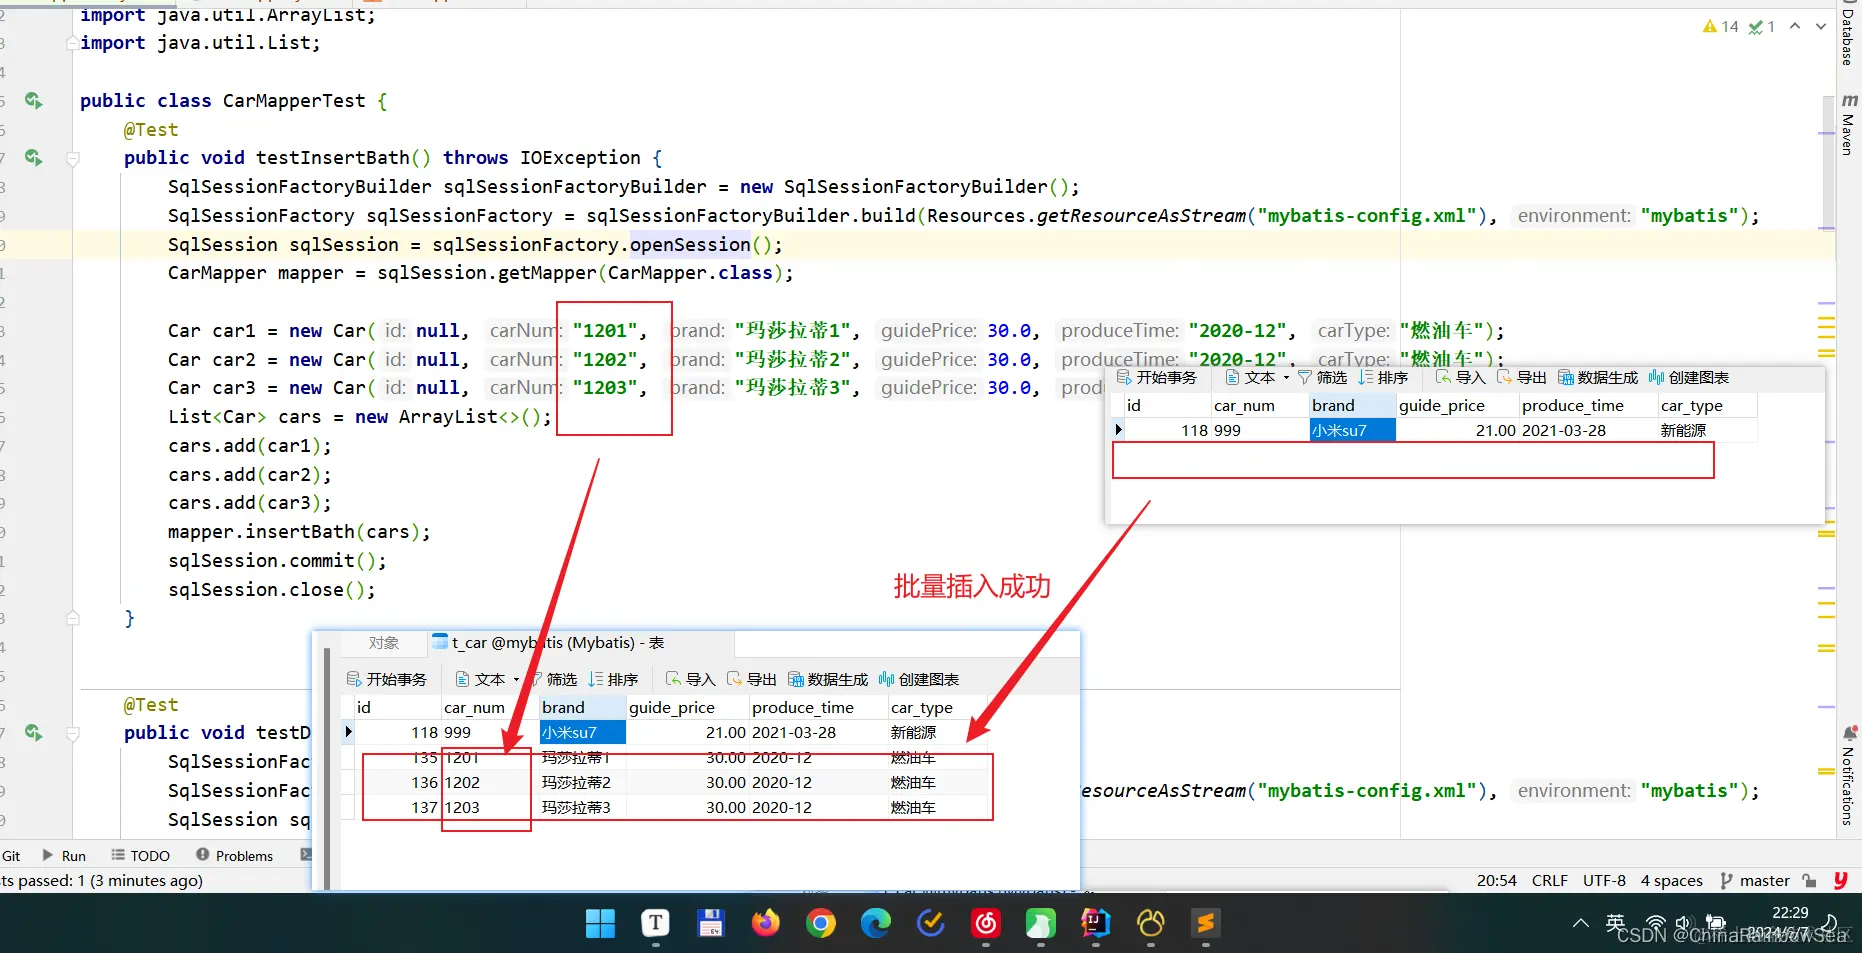Toggle the 英 input method indicator
The image size is (1862, 953).
coord(1615,923)
